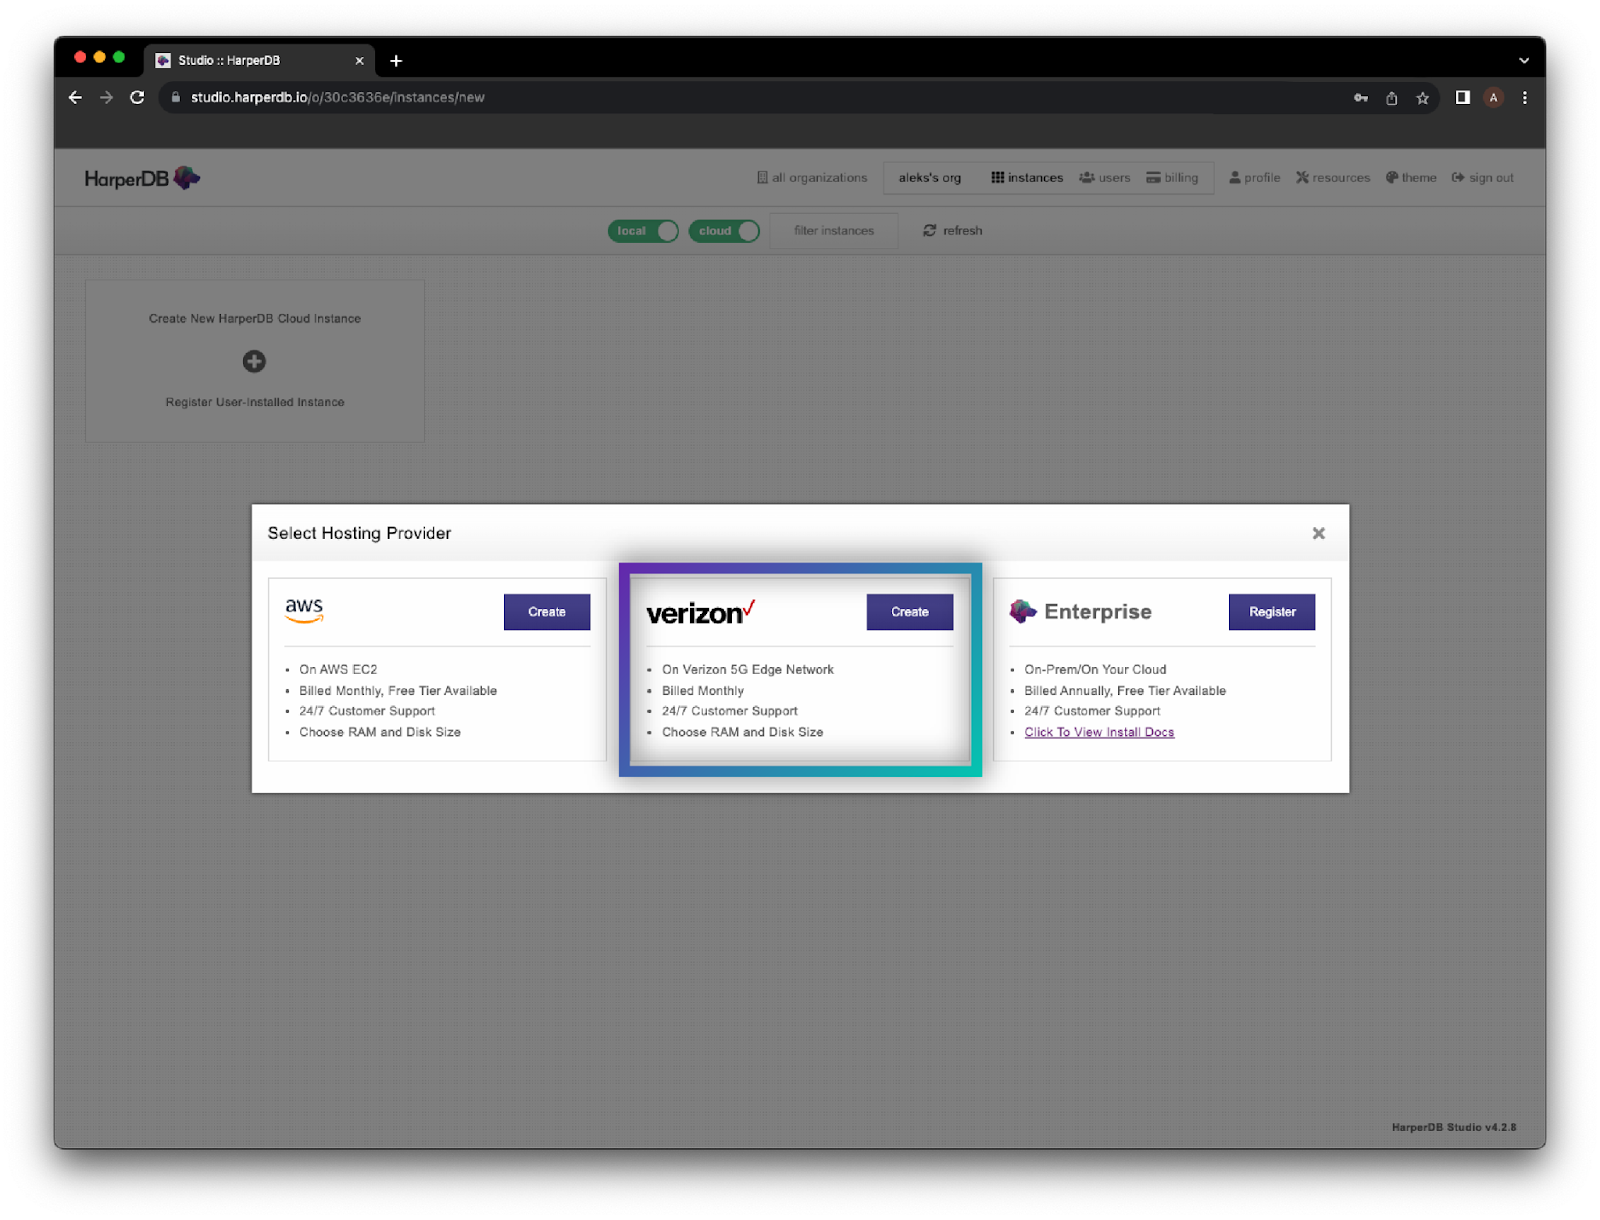This screenshot has height=1220, width=1600.
Task: Click On-Prem/On Your Cloud text
Action: 1095,669
